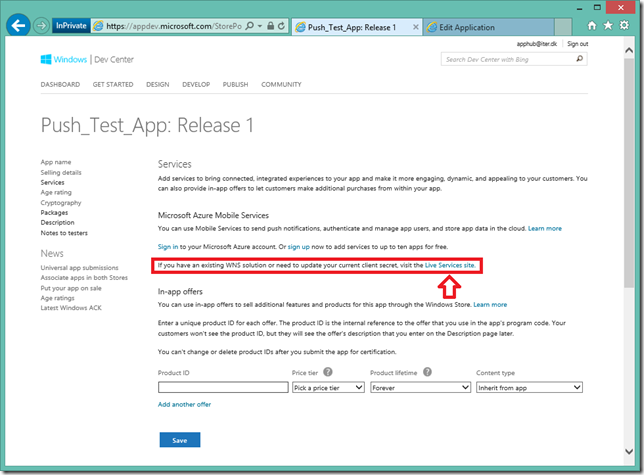Click the URL text in the address bar
644x475 pixels.
(x=174, y=26)
